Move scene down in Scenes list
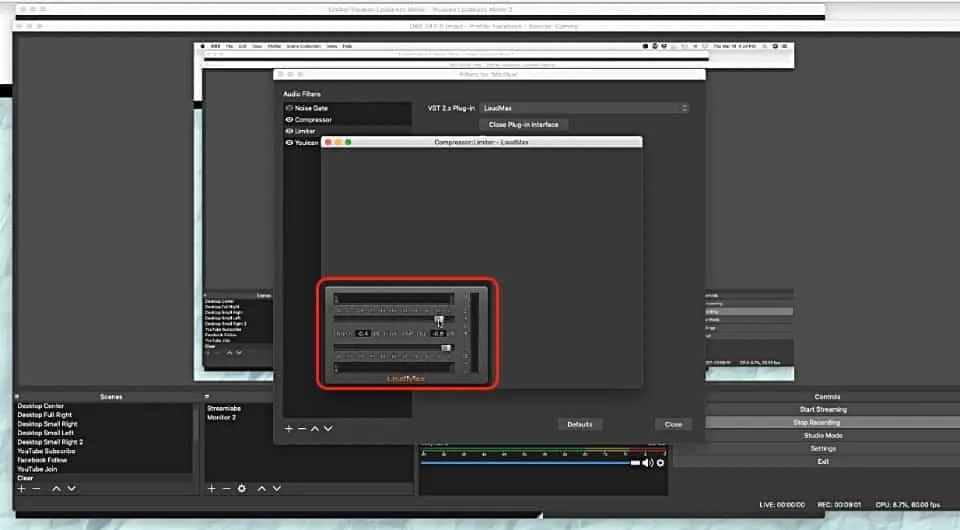The width and height of the screenshot is (960, 530). click(72, 488)
